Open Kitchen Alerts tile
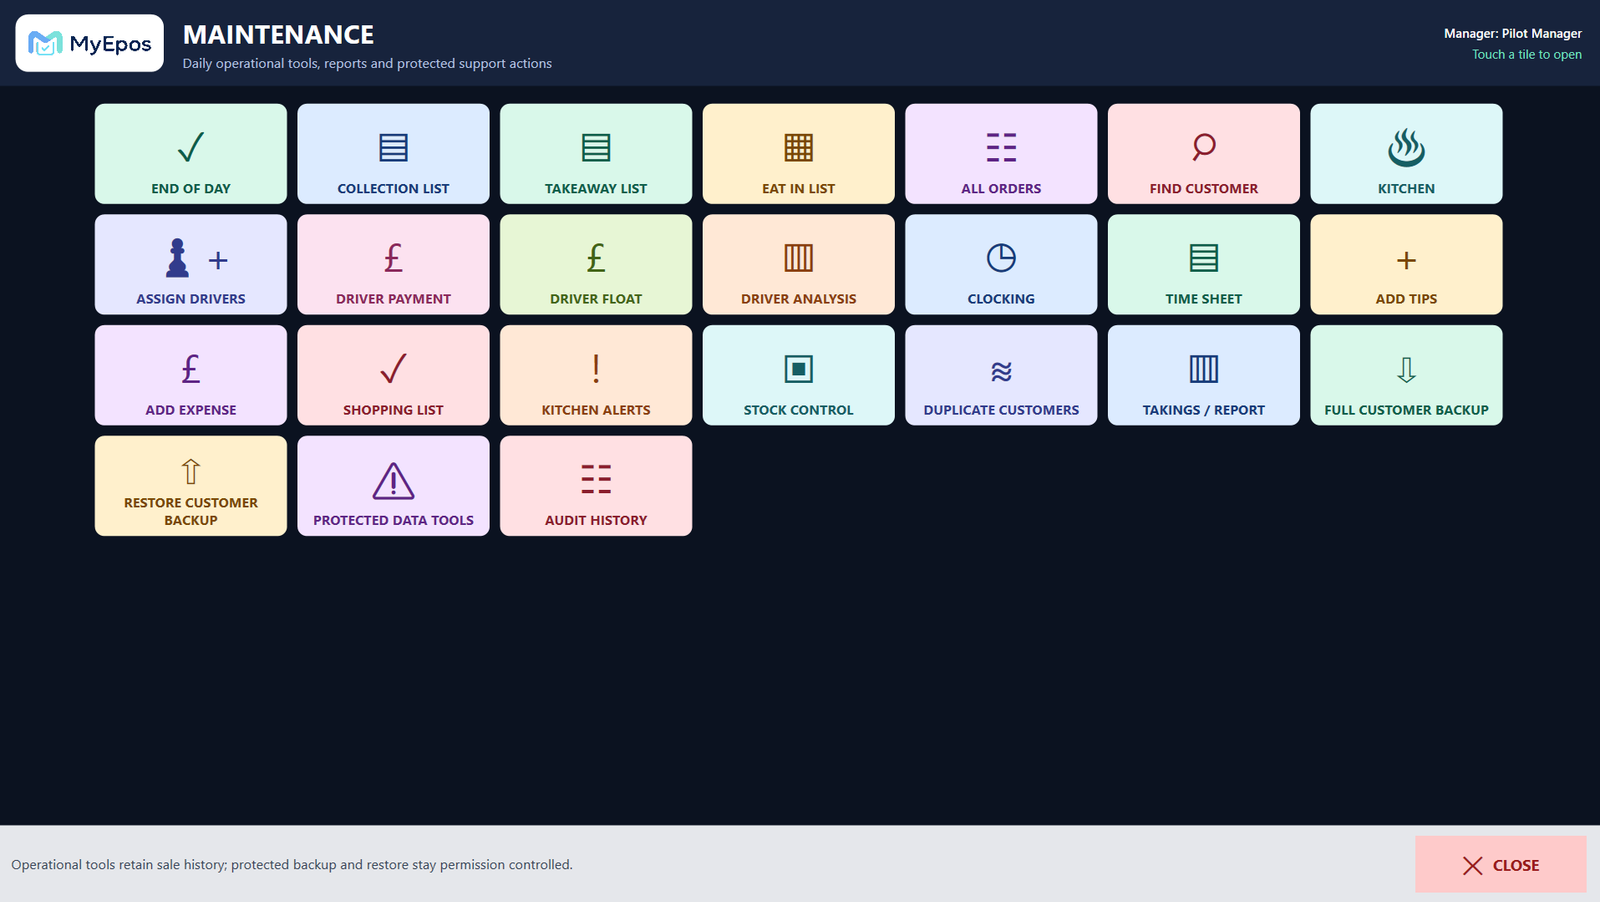The image size is (1600, 902). (x=596, y=375)
